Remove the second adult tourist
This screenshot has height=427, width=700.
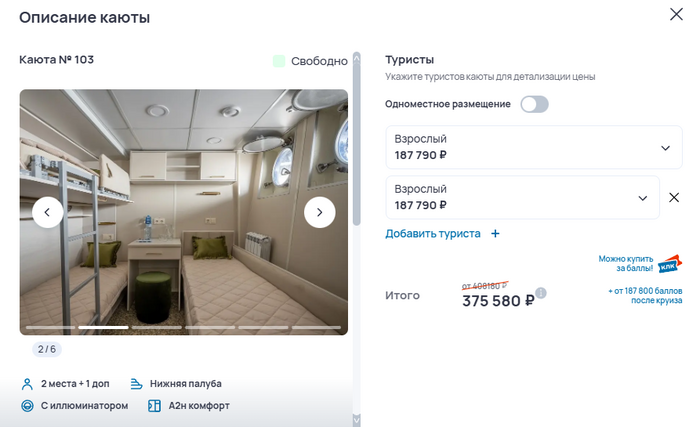pos(675,197)
